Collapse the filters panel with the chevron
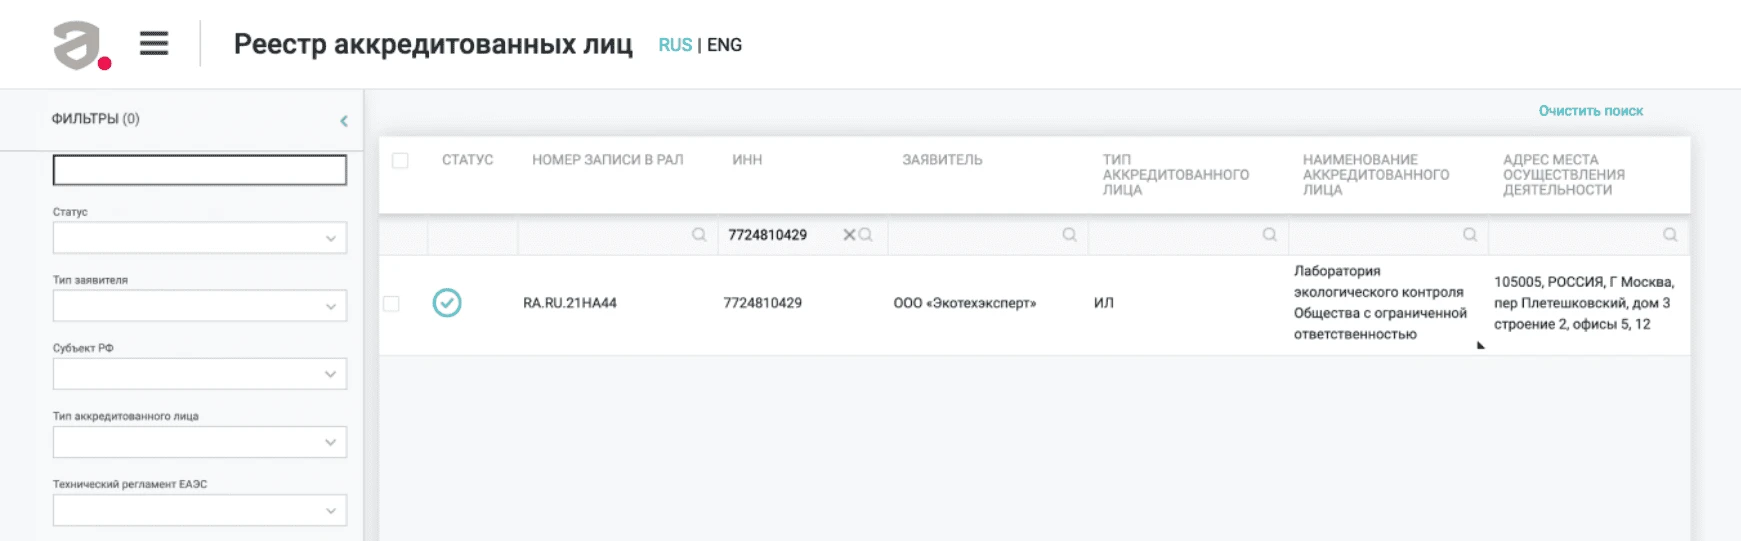Image resolution: width=1741 pixels, height=541 pixels. 344,121
